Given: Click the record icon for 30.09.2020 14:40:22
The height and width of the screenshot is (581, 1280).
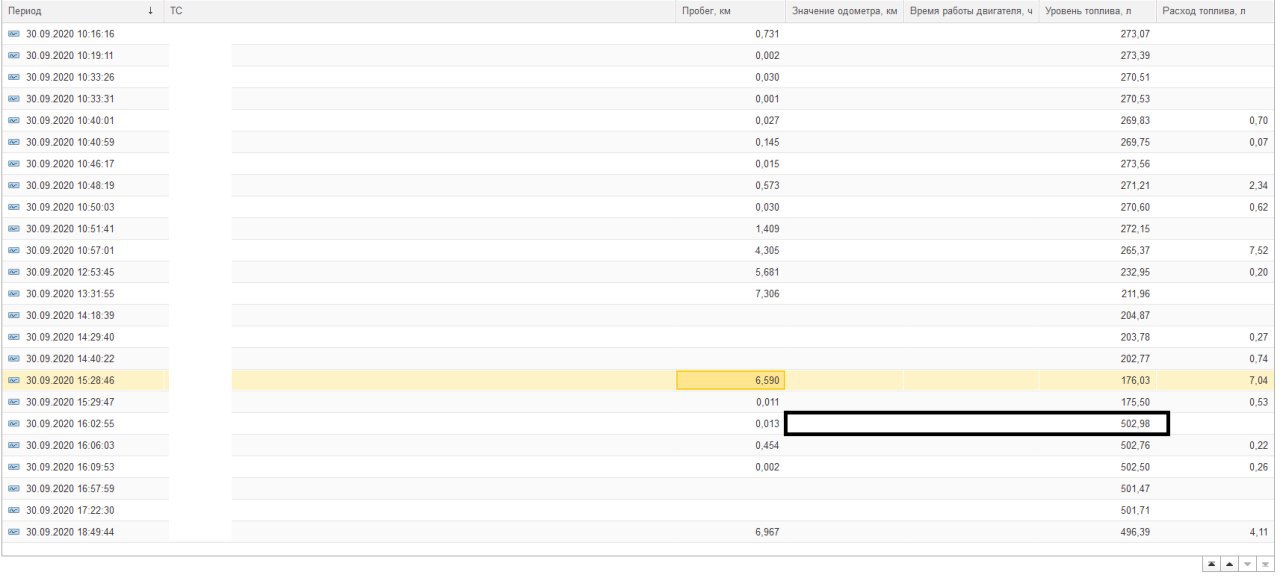Looking at the screenshot, I should (x=14, y=358).
